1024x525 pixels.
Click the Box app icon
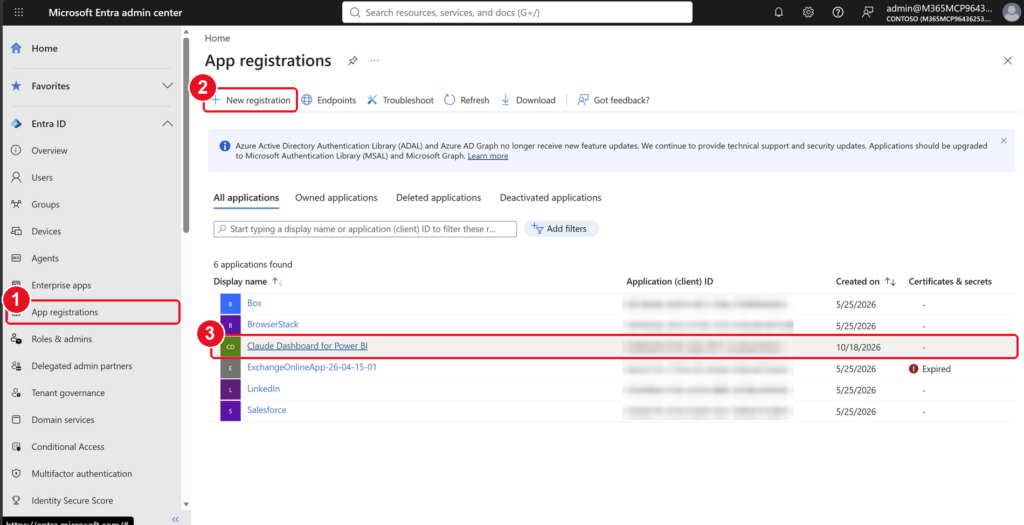click(230, 304)
